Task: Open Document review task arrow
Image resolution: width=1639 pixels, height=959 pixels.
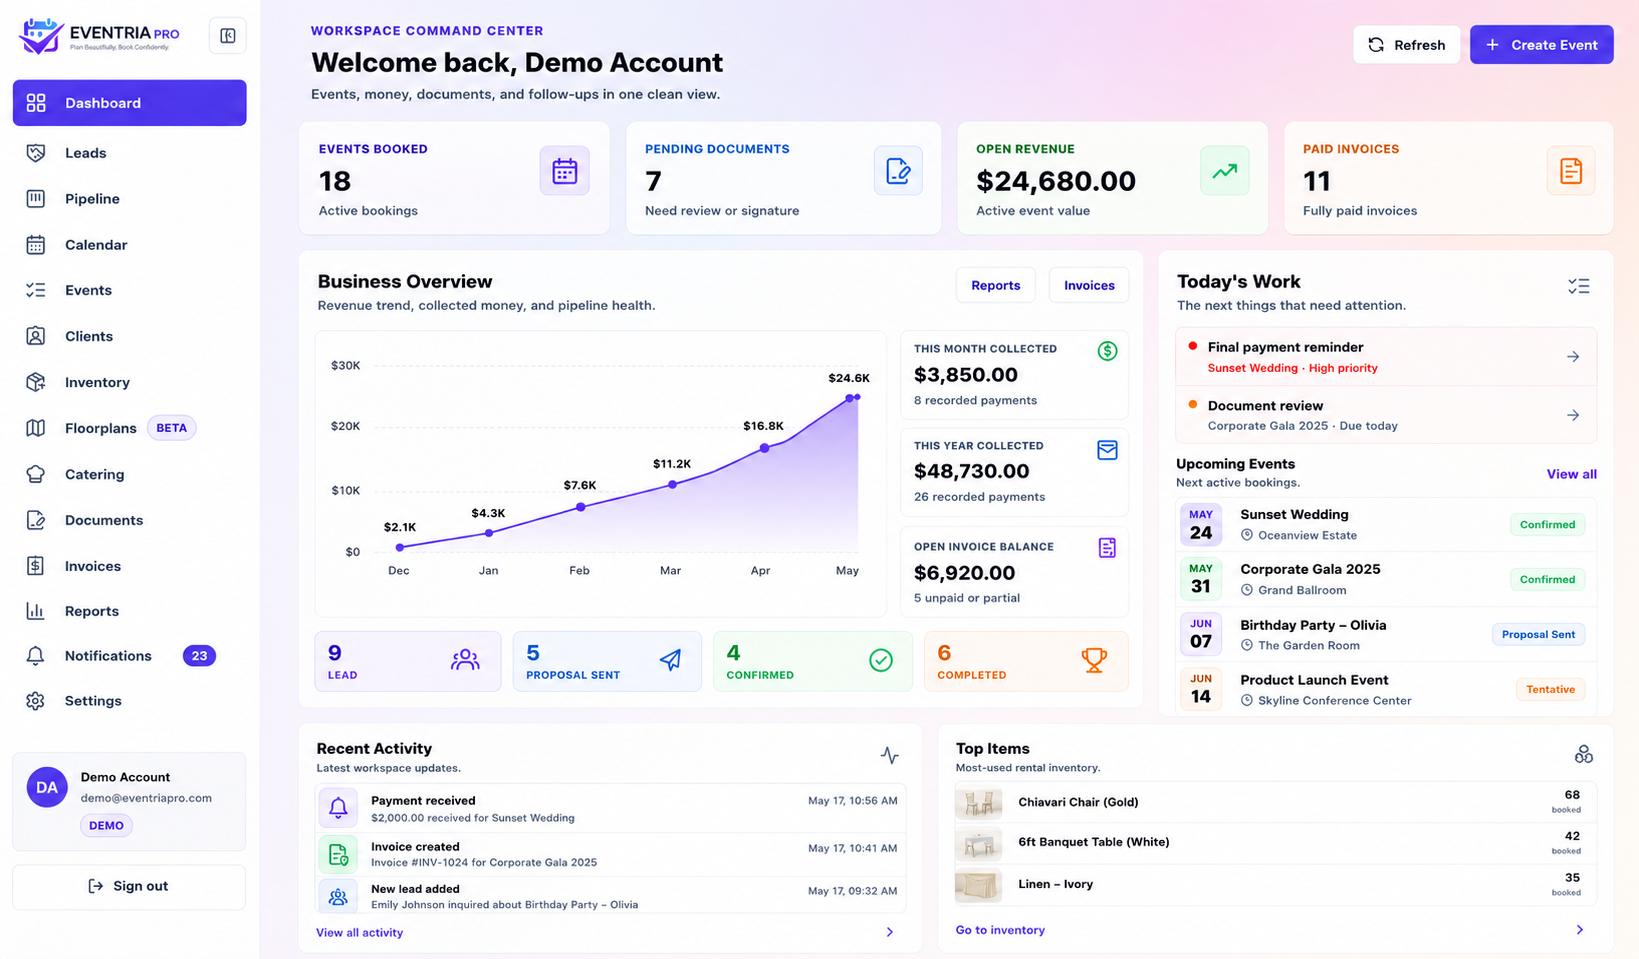Action: [x=1573, y=415]
